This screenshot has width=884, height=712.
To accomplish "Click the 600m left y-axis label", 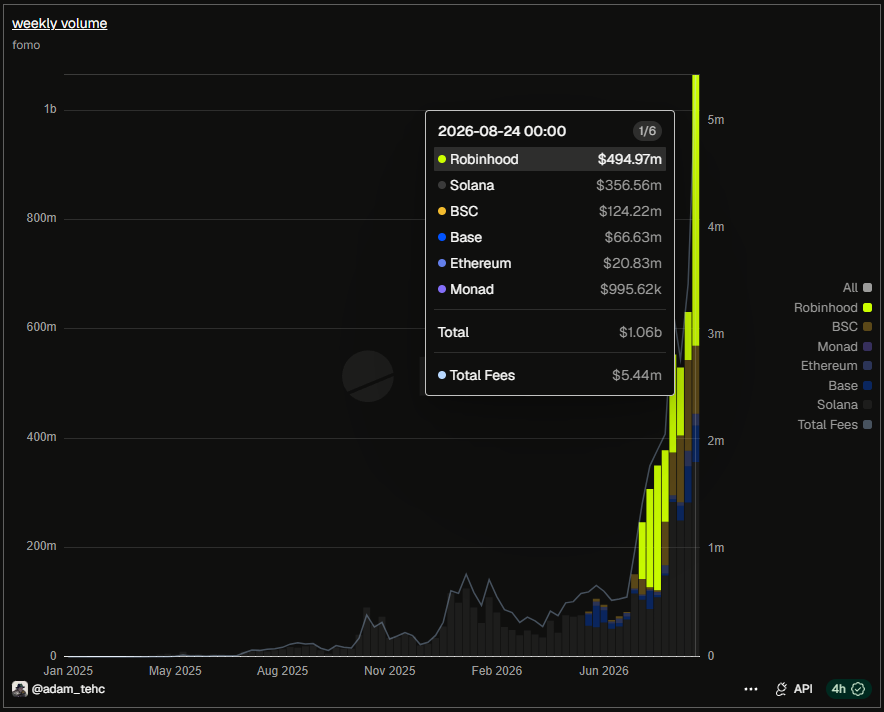I will 41,327.
